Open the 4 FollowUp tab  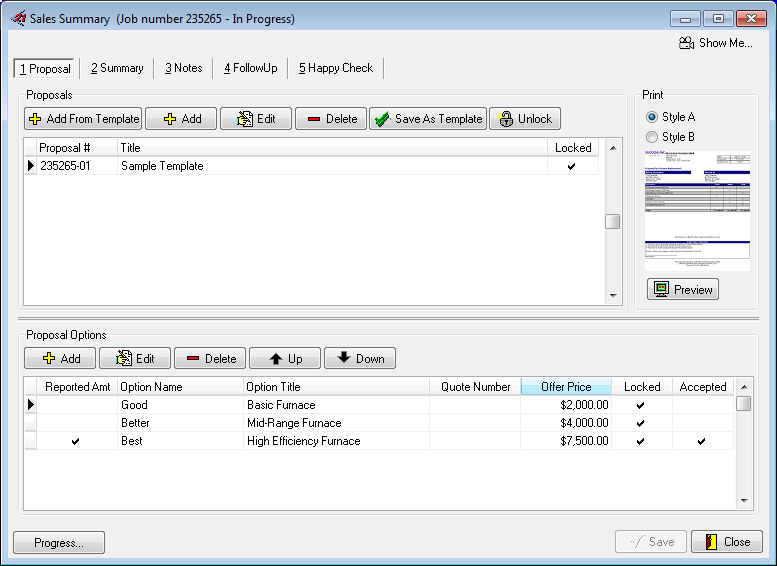[250, 68]
